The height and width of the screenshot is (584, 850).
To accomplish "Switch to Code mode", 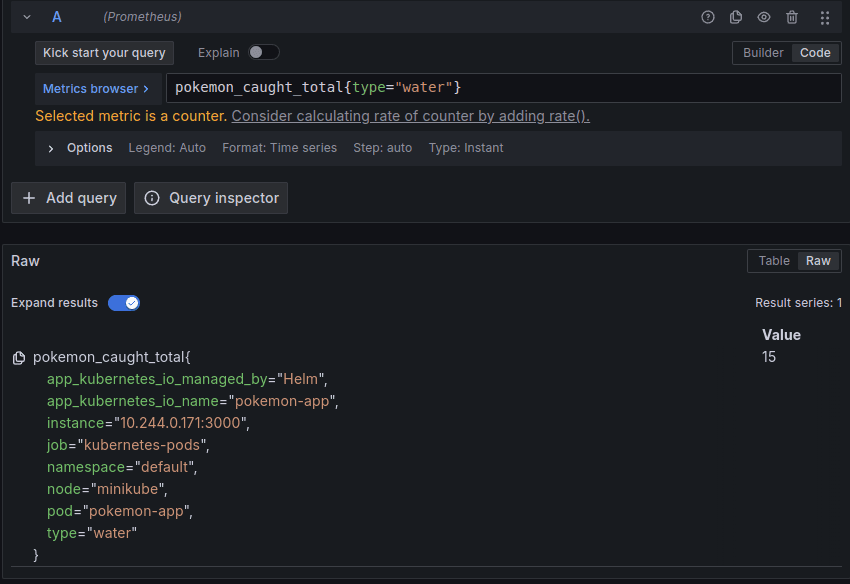I will (815, 53).
